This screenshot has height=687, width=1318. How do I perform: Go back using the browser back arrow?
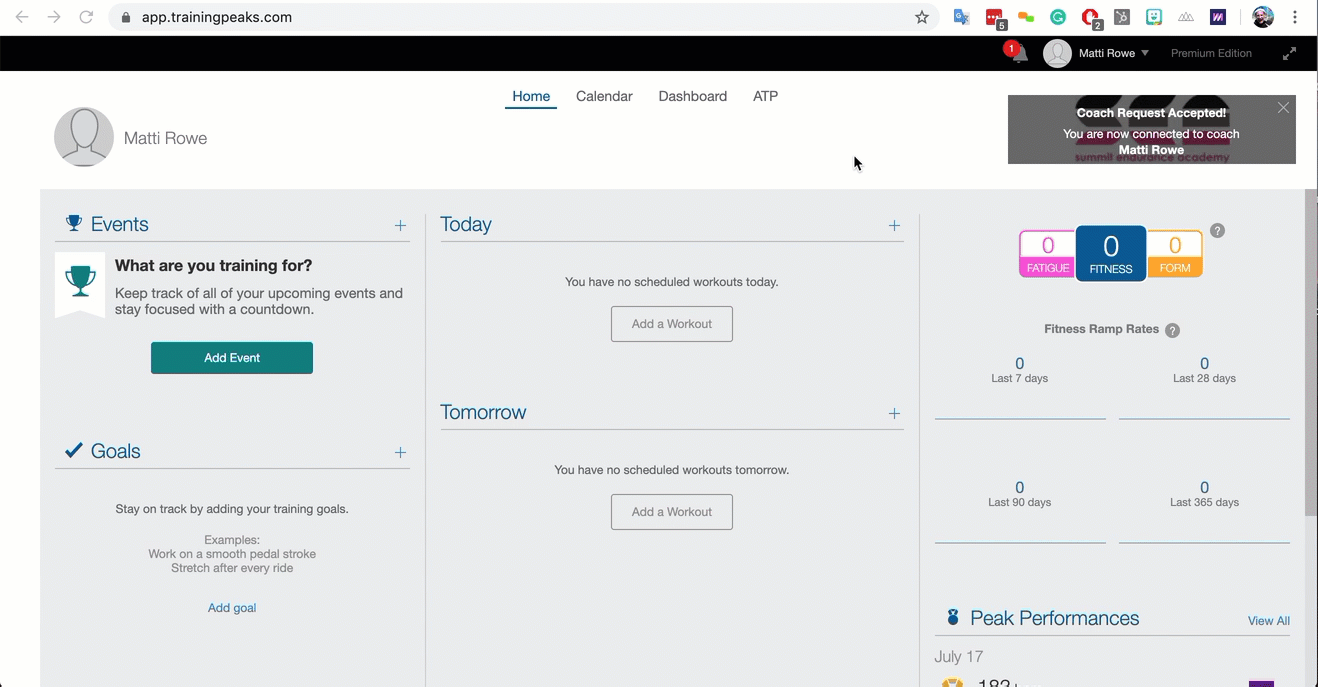pyautogui.click(x=22, y=17)
